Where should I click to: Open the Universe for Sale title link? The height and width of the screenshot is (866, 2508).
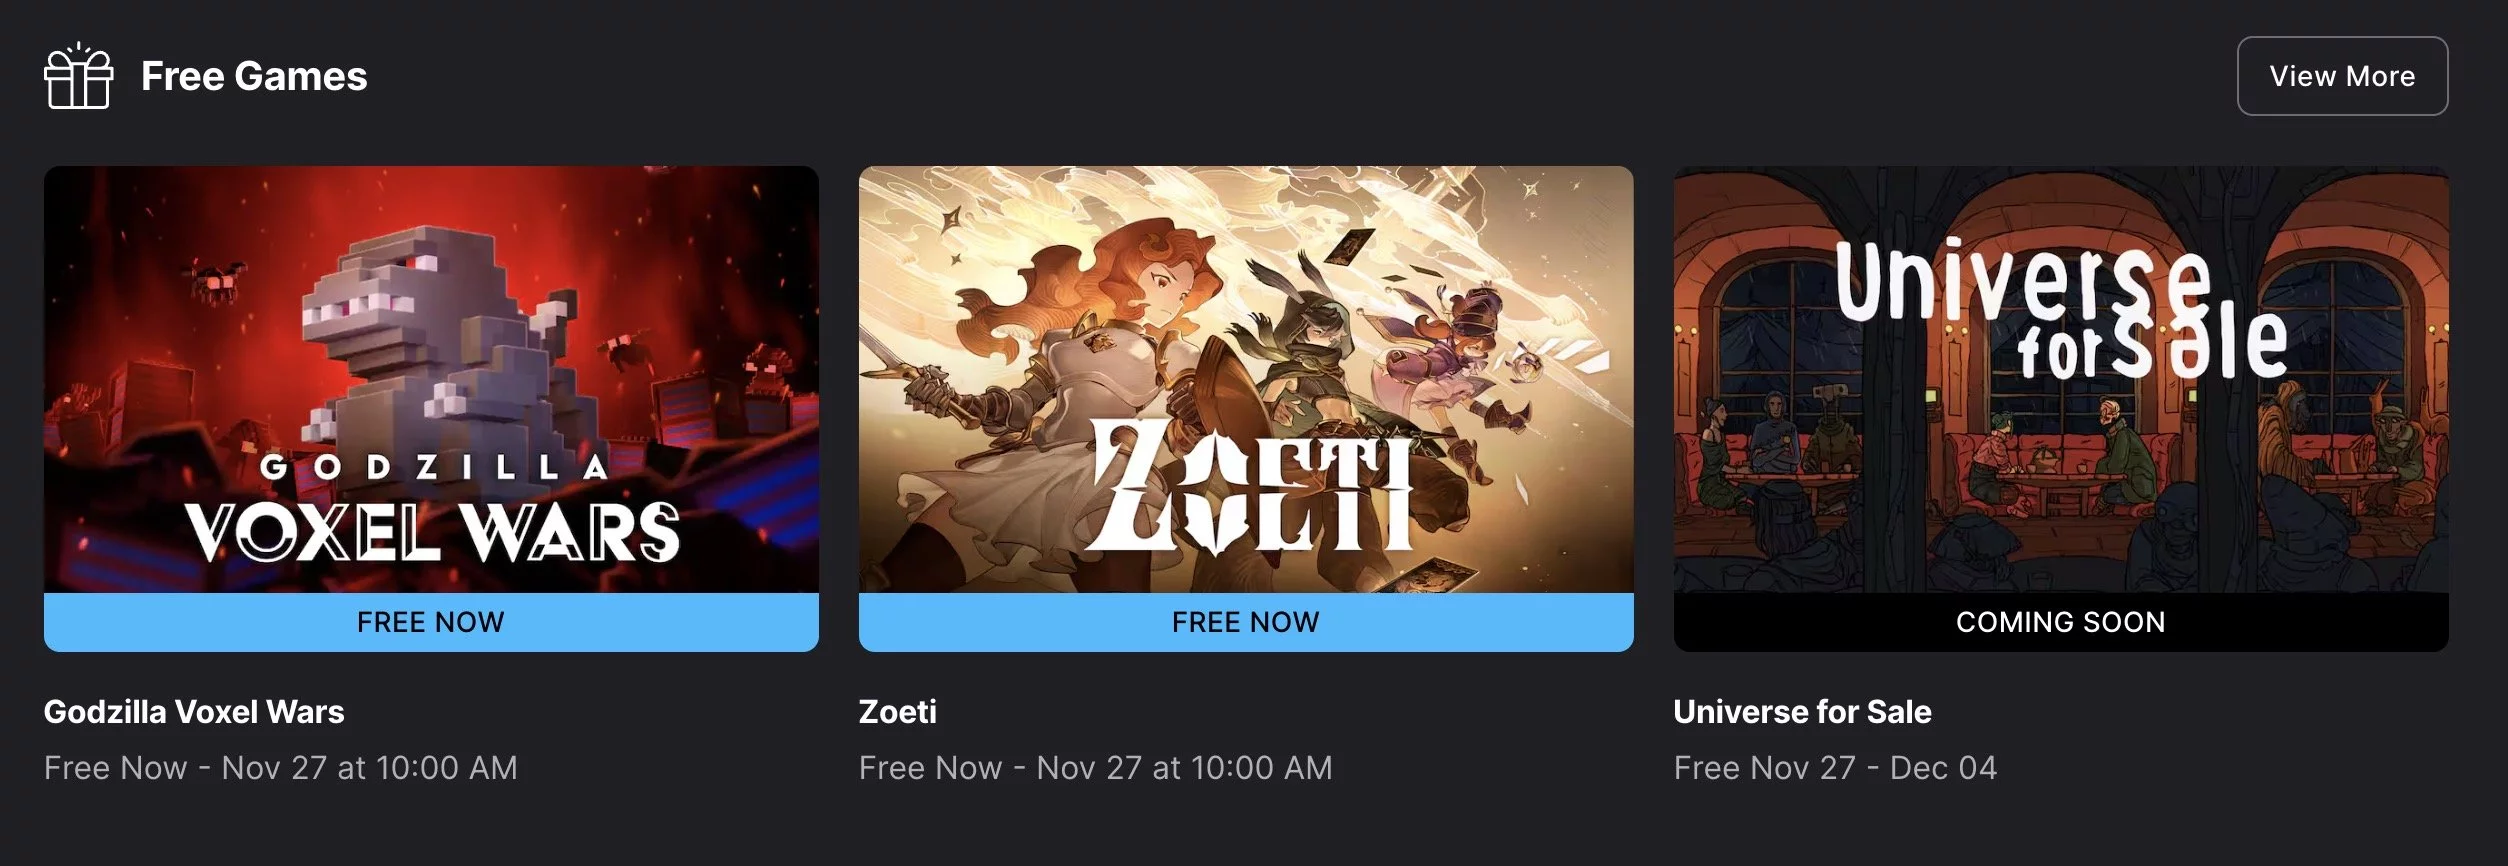coord(1803,712)
